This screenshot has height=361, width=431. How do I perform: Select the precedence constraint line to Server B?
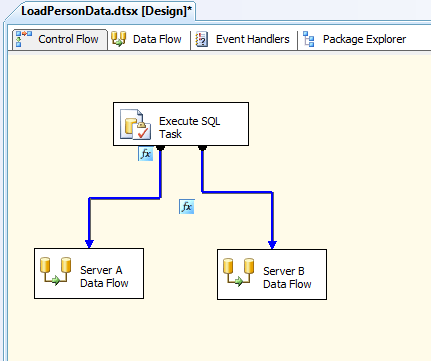coord(237,192)
